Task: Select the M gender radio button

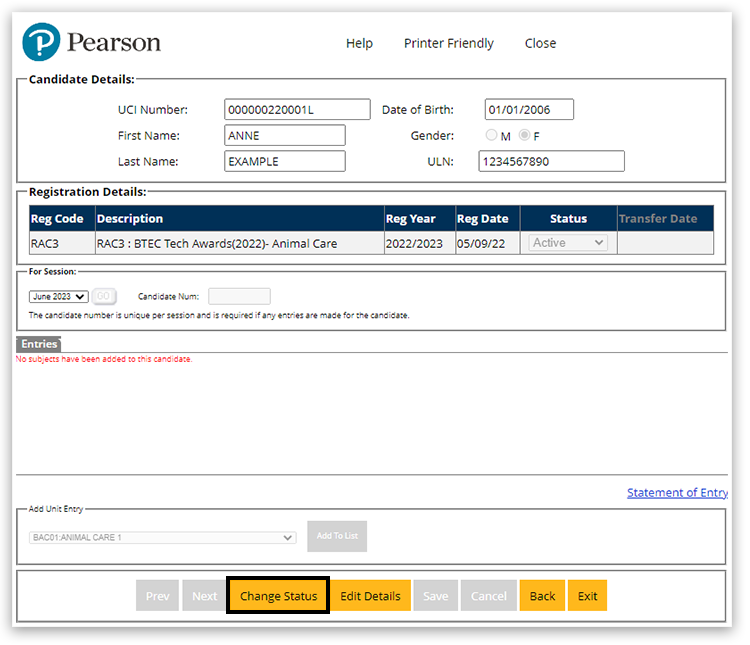Action: click(491, 136)
